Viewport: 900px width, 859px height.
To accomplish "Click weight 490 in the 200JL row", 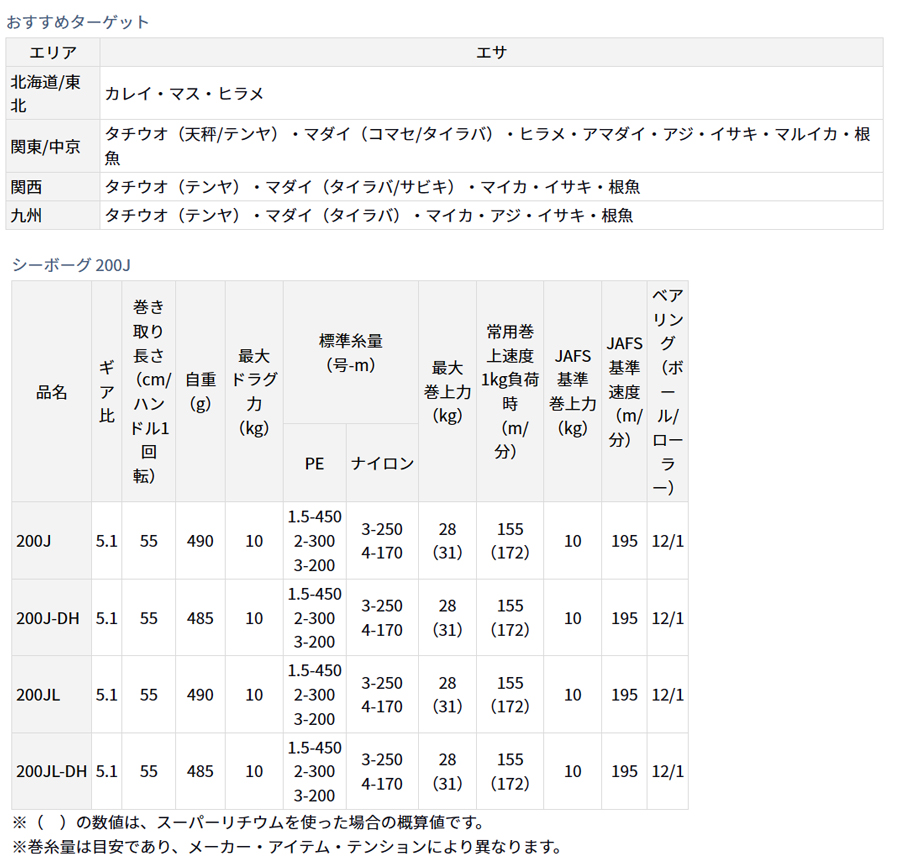I will [x=200, y=695].
